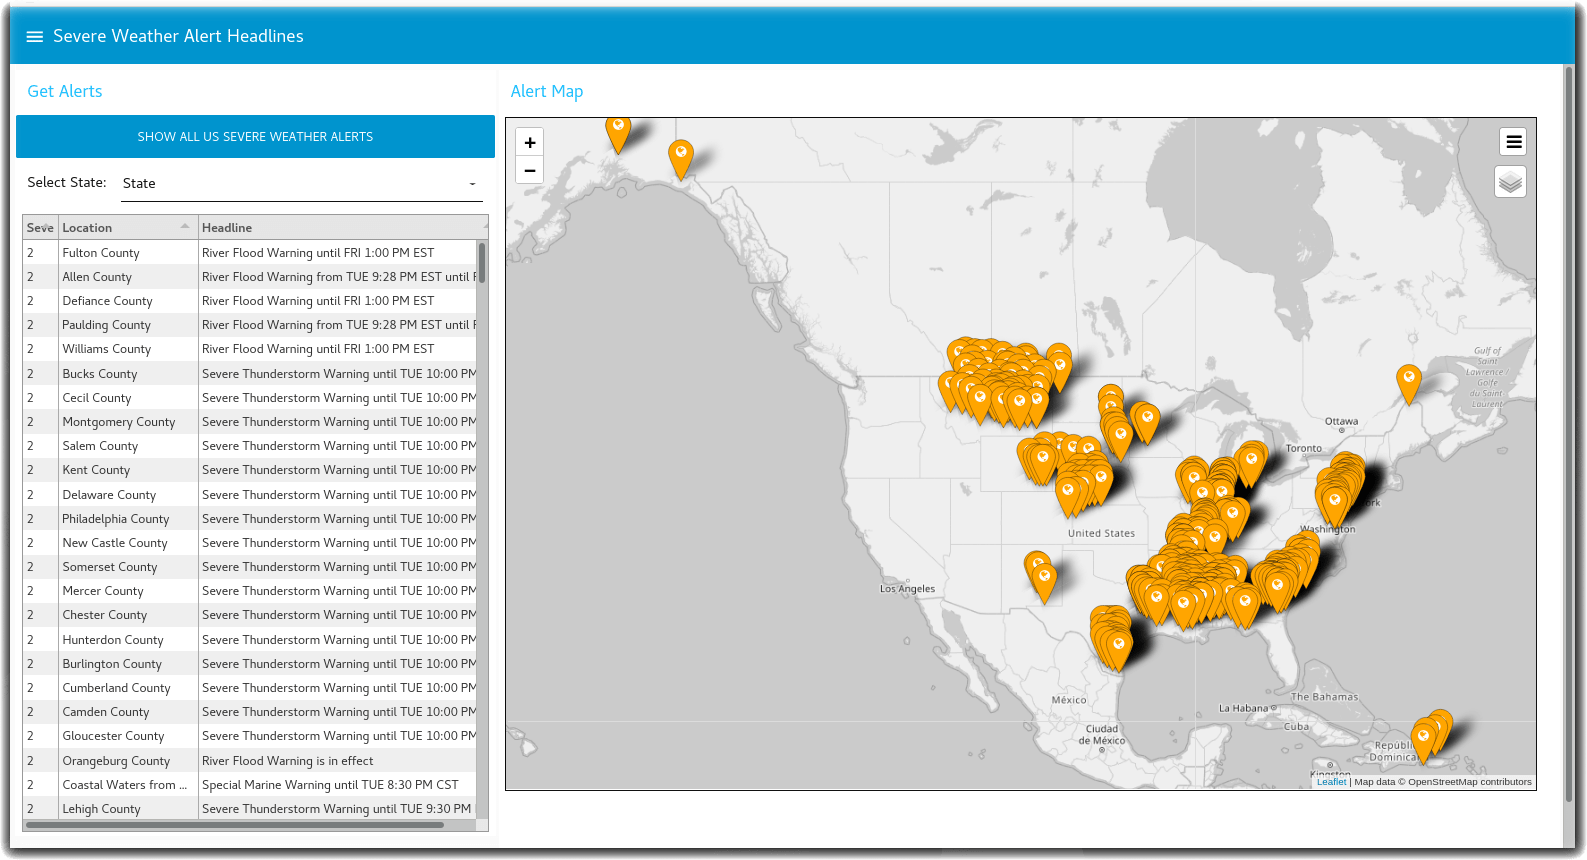The height and width of the screenshot is (860, 1587).
Task: Click 'River Flood Warning is in effect' headline
Action: [x=288, y=761]
